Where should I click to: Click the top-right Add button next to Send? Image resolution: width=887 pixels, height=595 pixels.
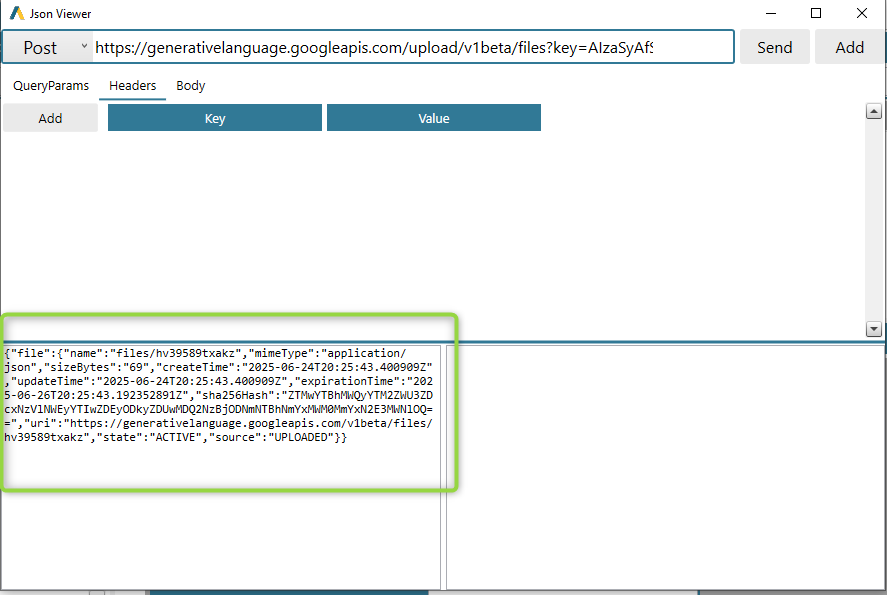(x=849, y=48)
